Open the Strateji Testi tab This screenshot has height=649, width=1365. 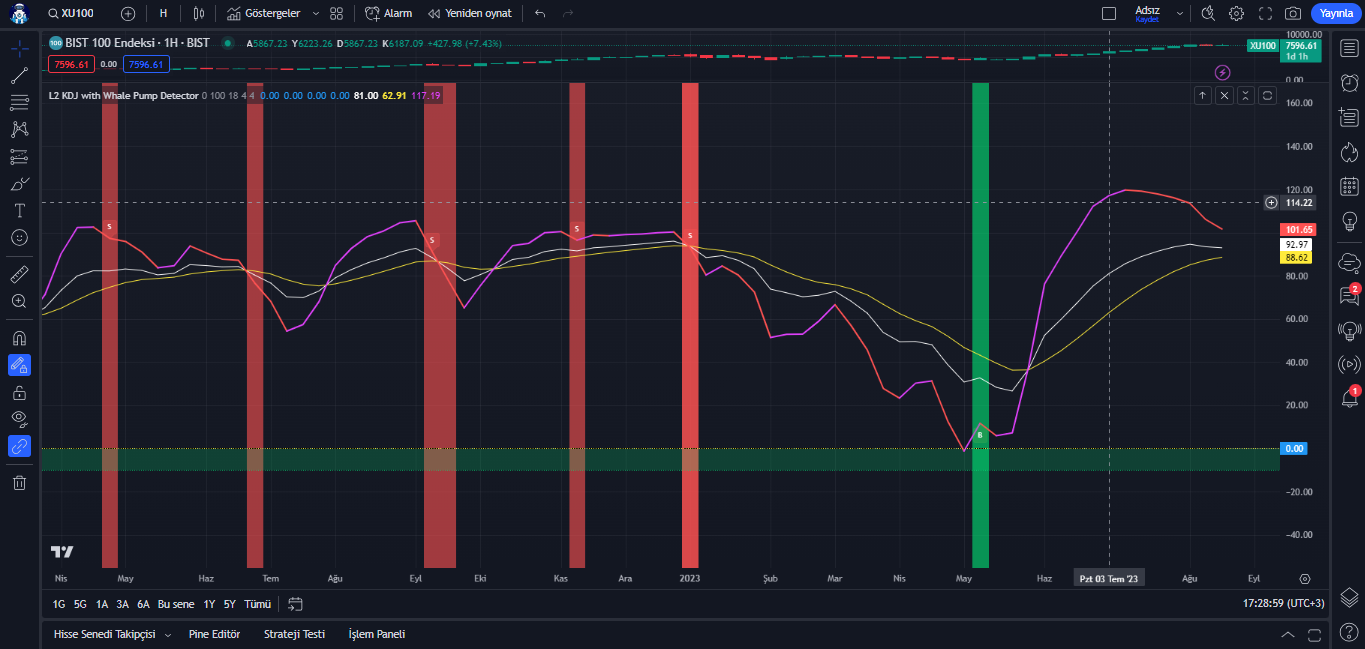294,634
